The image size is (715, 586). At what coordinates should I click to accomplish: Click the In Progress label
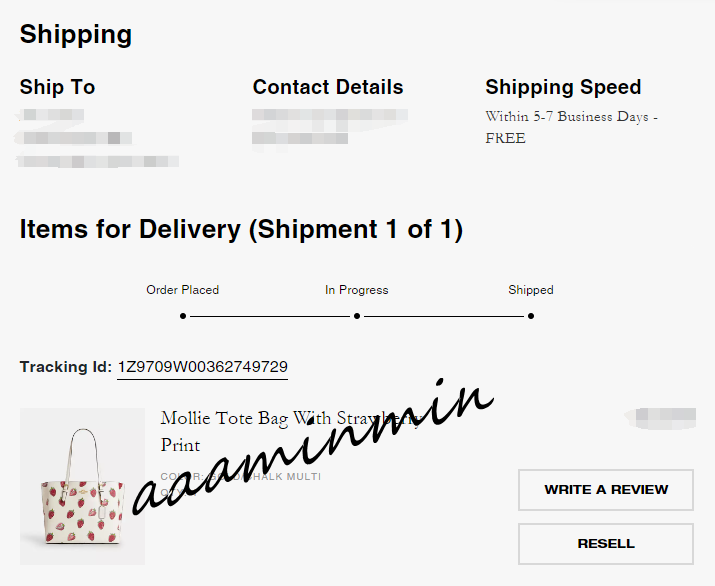(357, 290)
